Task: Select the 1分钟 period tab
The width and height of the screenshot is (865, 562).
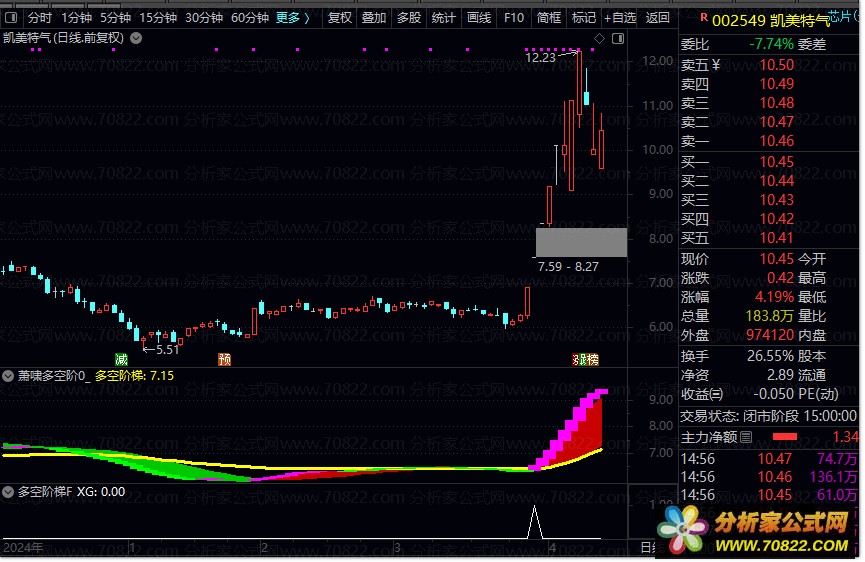Action: click(x=76, y=18)
